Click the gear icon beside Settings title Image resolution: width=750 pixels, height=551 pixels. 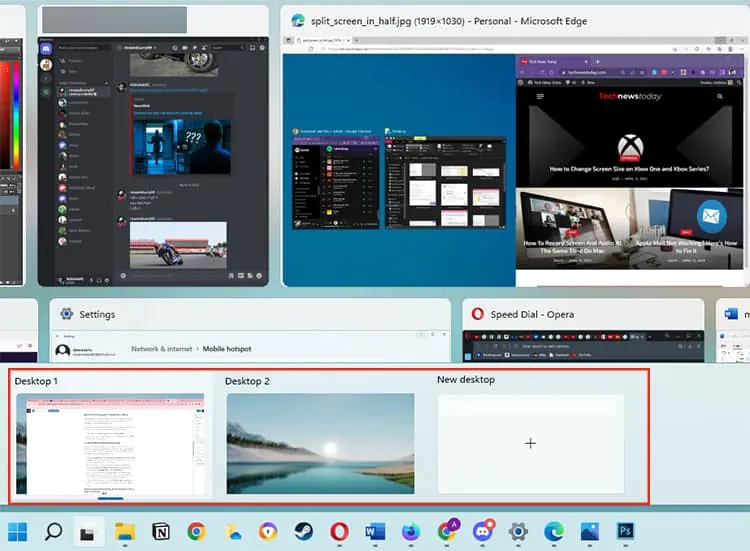(x=66, y=314)
